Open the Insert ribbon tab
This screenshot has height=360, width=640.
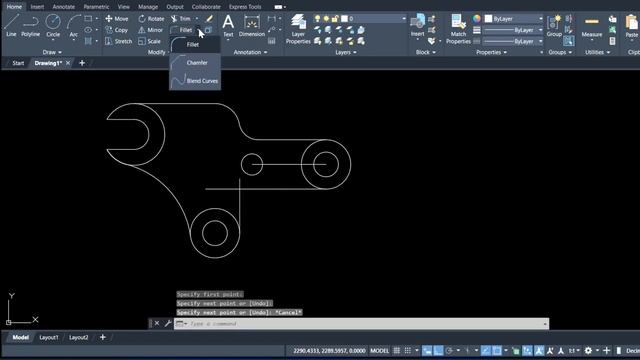pyautogui.click(x=37, y=7)
